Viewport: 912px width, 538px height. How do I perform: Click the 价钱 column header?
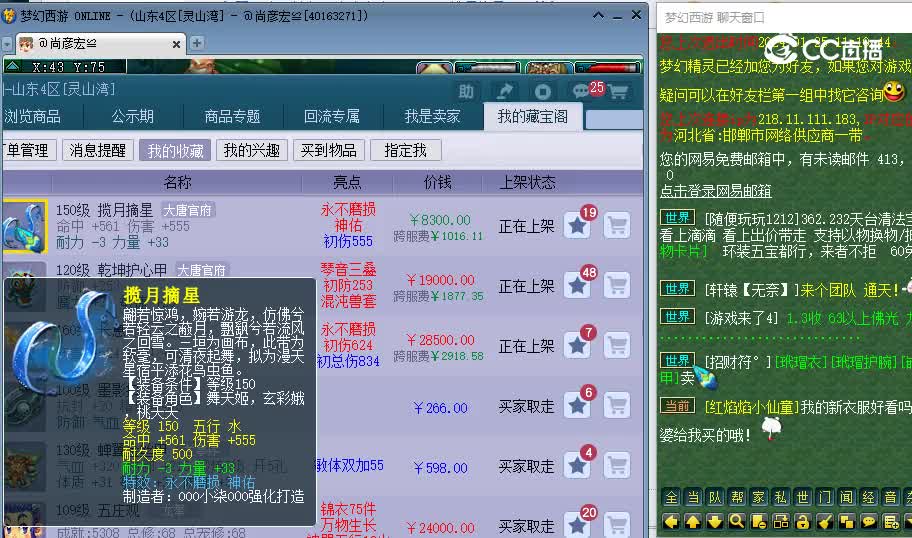(x=437, y=183)
